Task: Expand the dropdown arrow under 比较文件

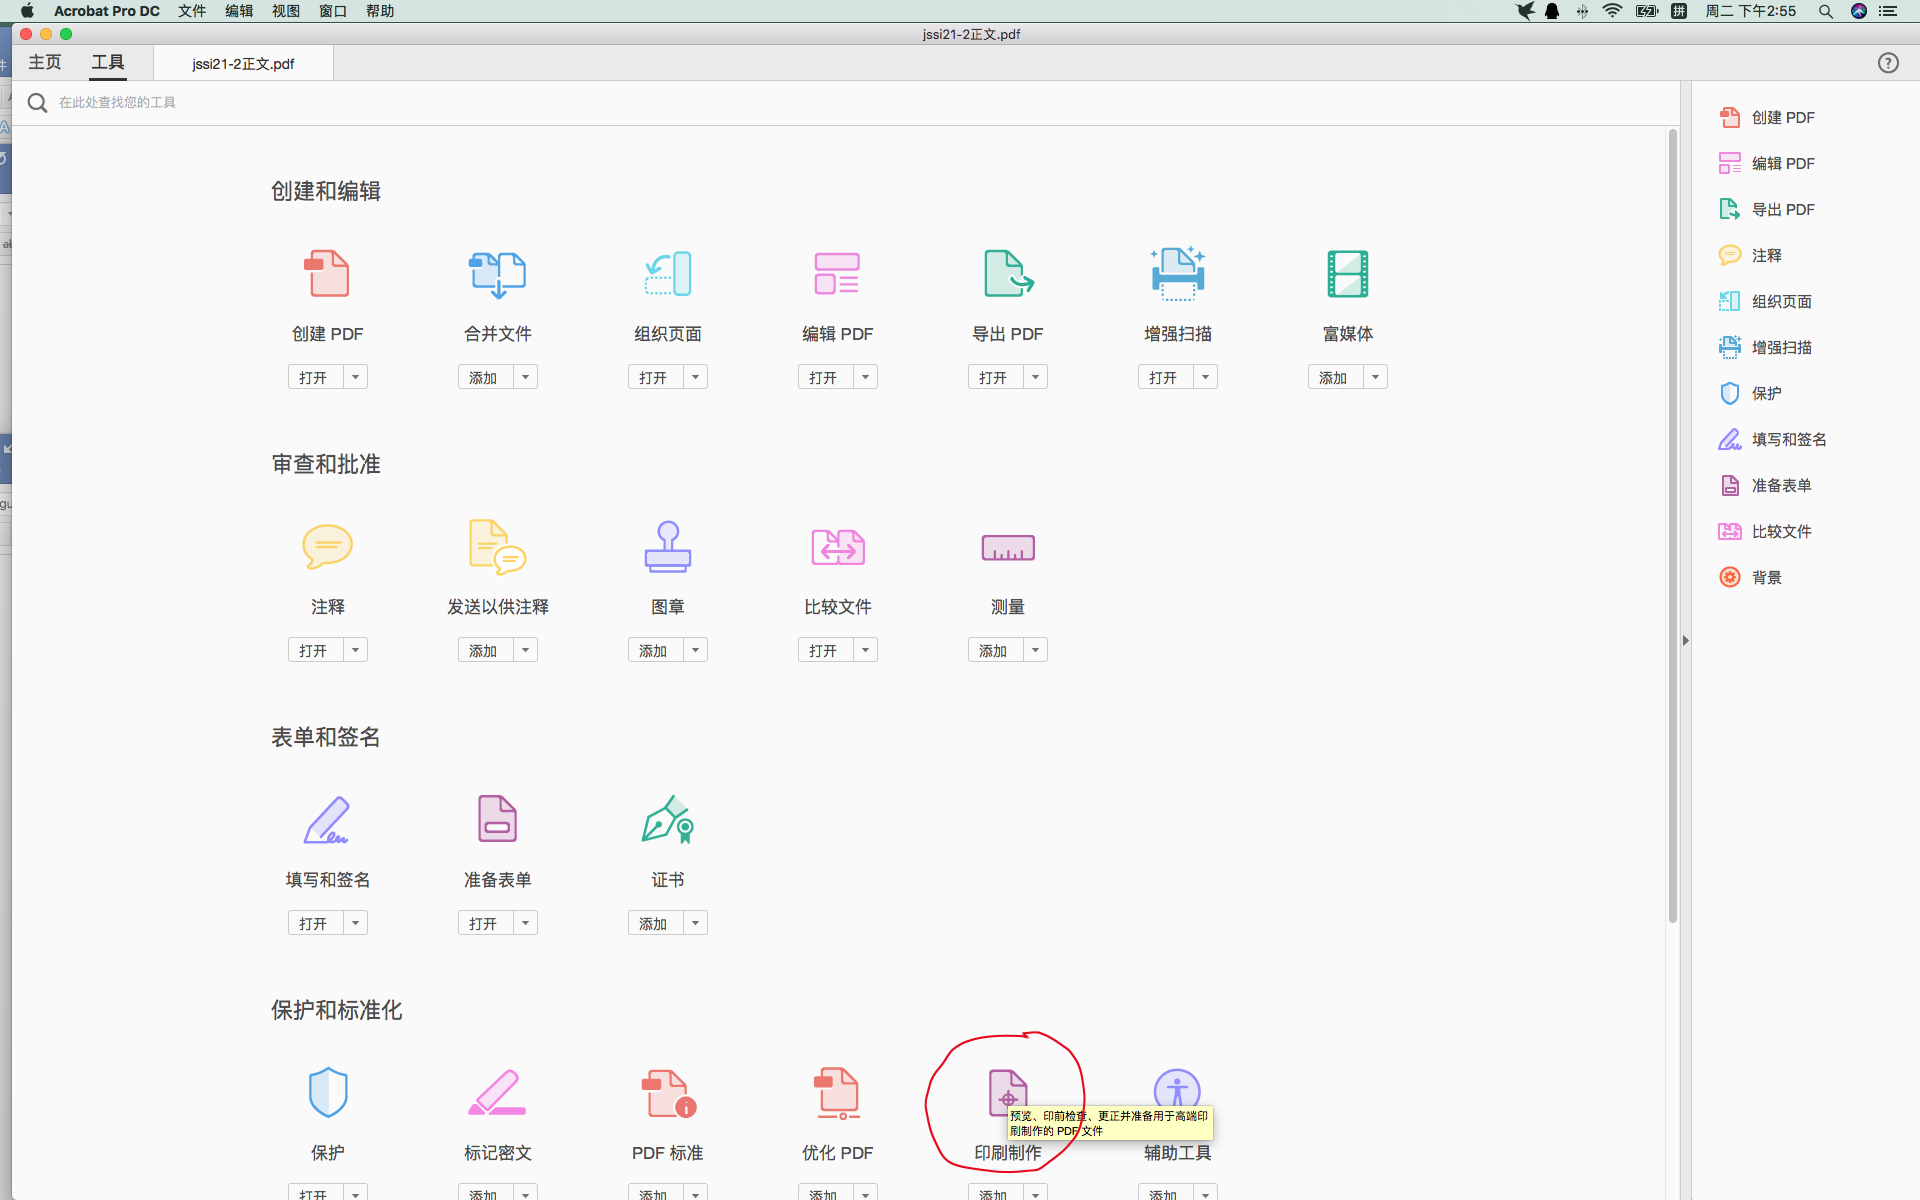Action: click(x=865, y=650)
